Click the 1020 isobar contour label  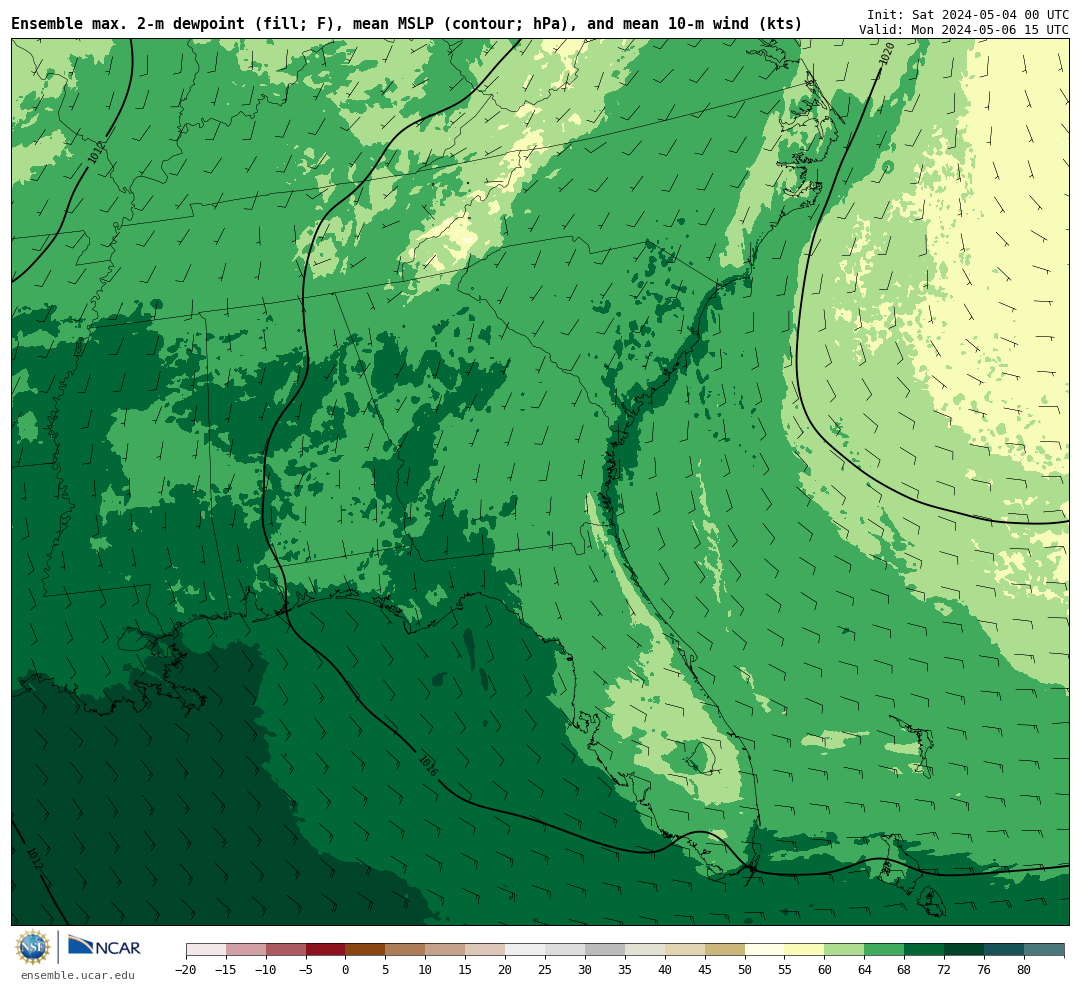pos(887,54)
